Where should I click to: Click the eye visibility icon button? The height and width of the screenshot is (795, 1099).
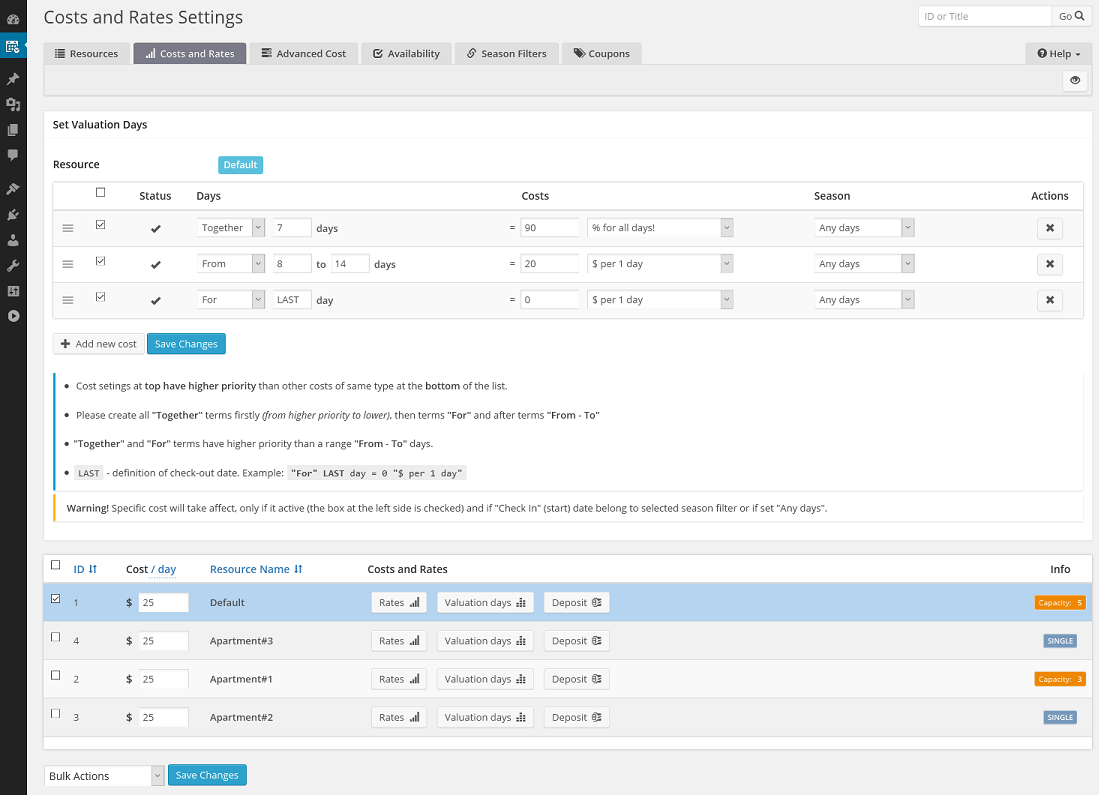[x=1074, y=81]
